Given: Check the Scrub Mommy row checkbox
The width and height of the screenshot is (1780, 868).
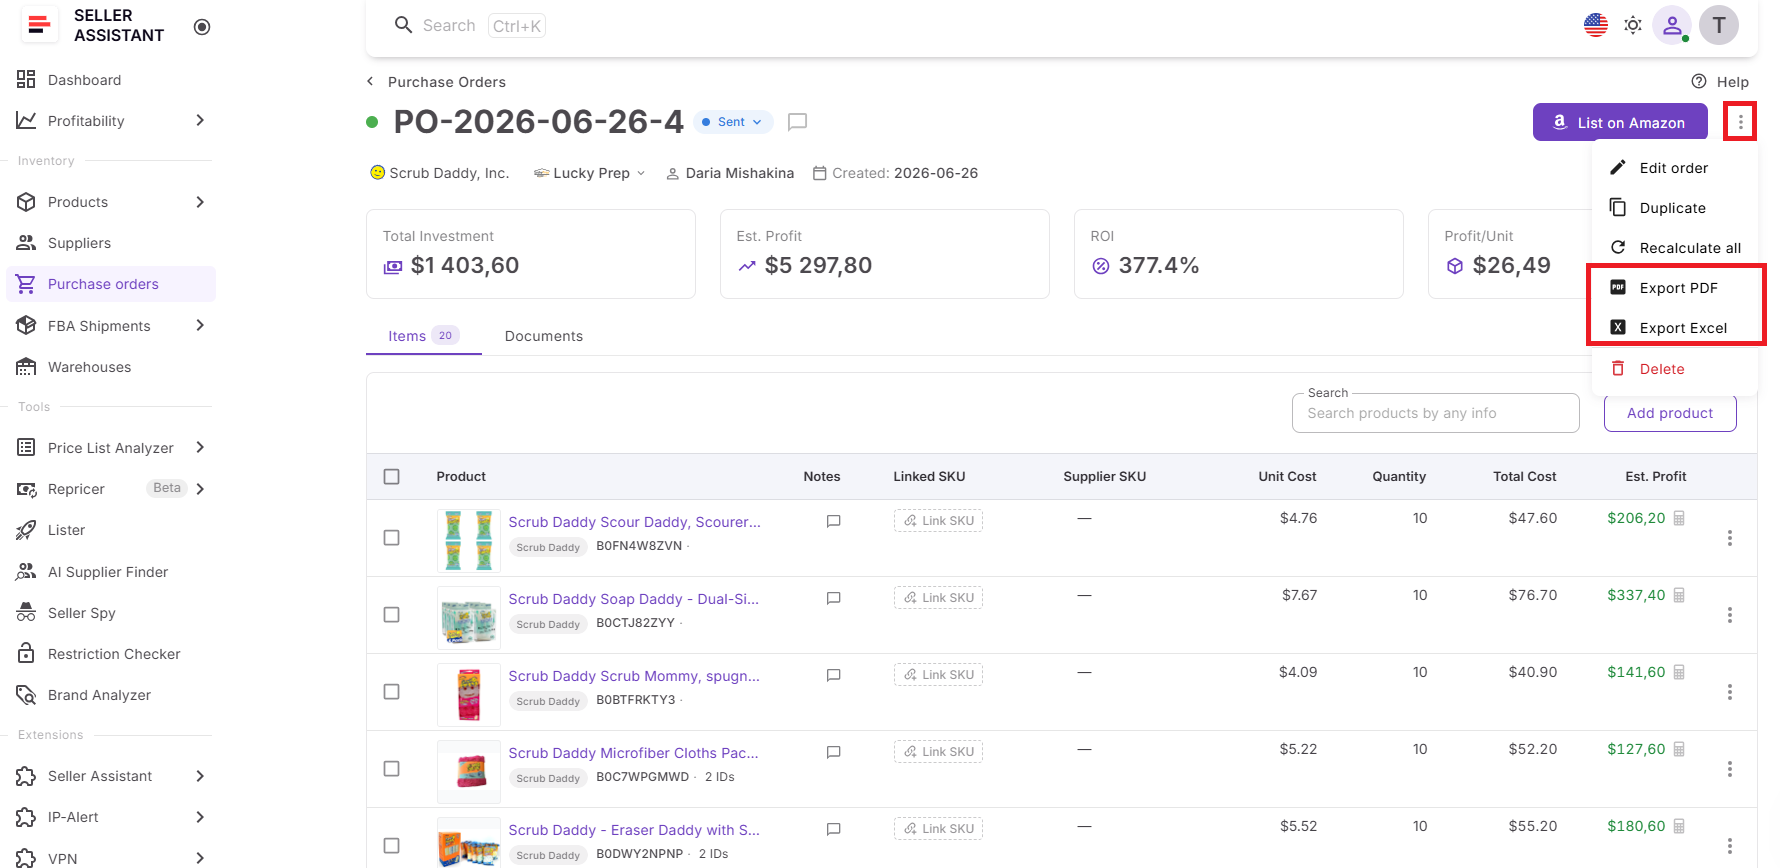Looking at the screenshot, I should (x=392, y=692).
